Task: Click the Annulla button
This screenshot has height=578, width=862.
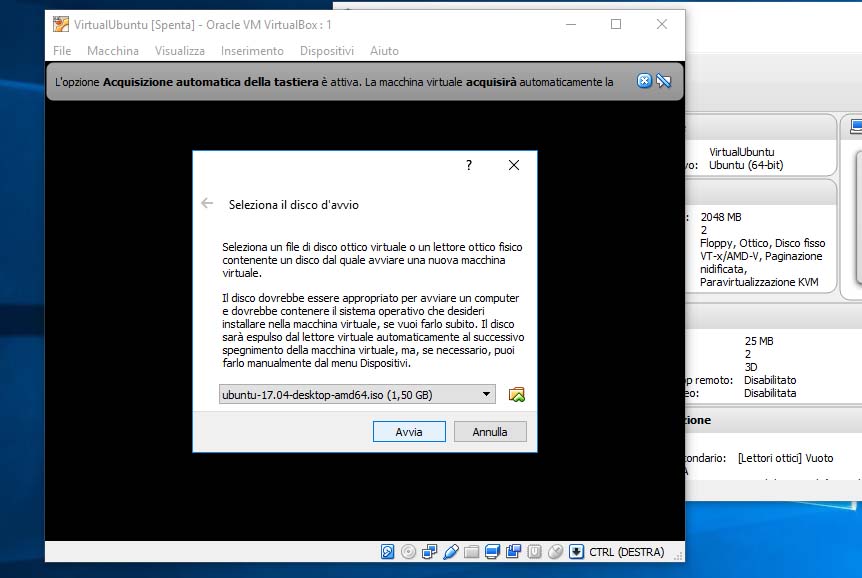Action: [x=490, y=432]
